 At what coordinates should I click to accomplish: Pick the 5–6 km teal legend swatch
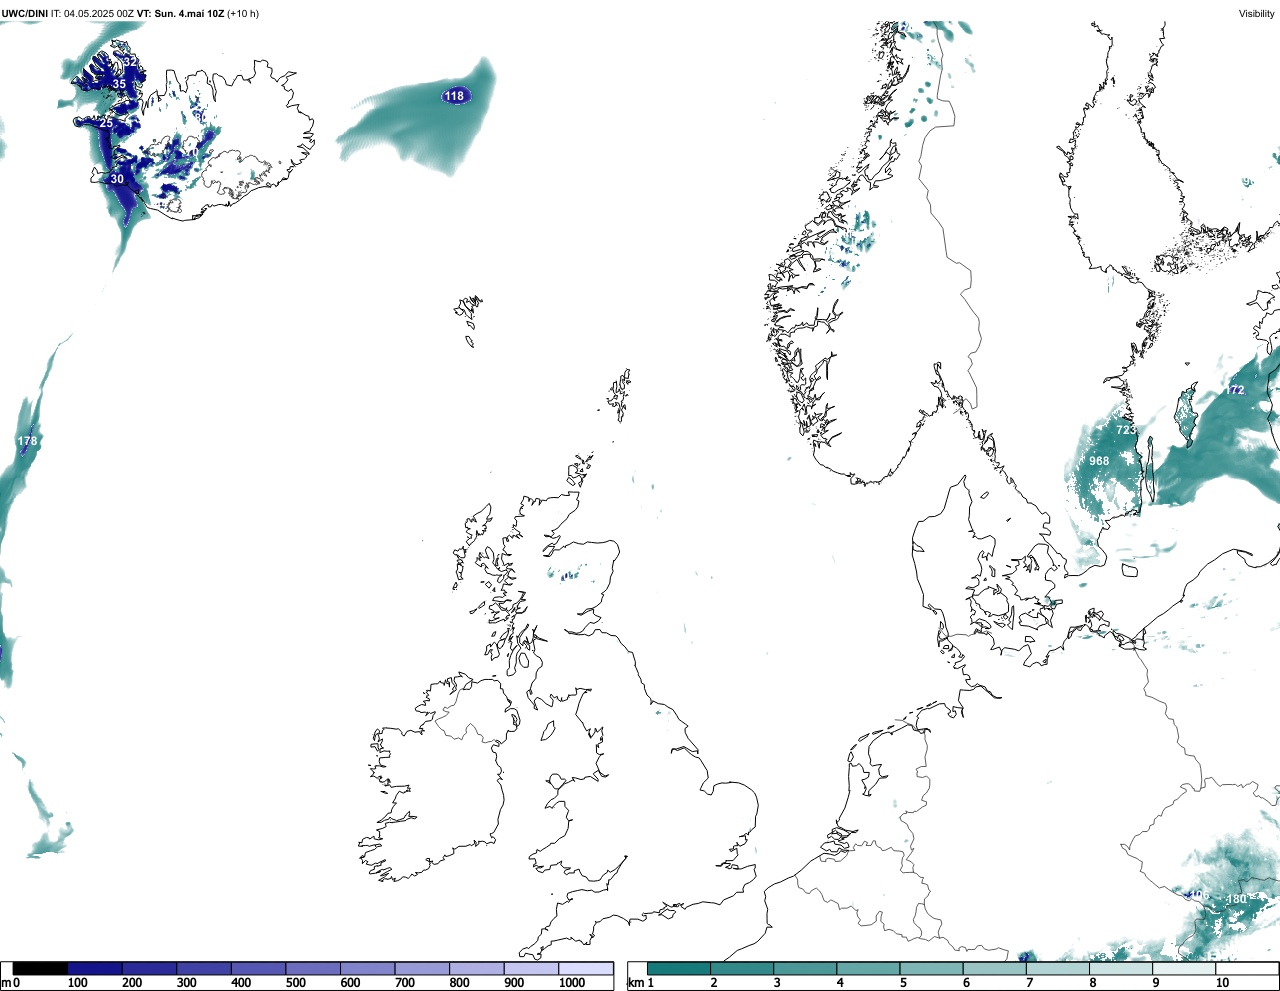tap(932, 968)
